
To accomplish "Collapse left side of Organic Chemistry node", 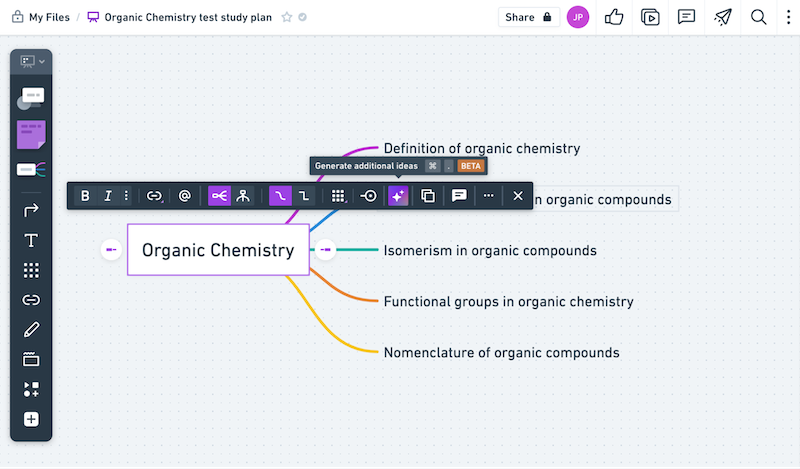I will coord(111,250).
